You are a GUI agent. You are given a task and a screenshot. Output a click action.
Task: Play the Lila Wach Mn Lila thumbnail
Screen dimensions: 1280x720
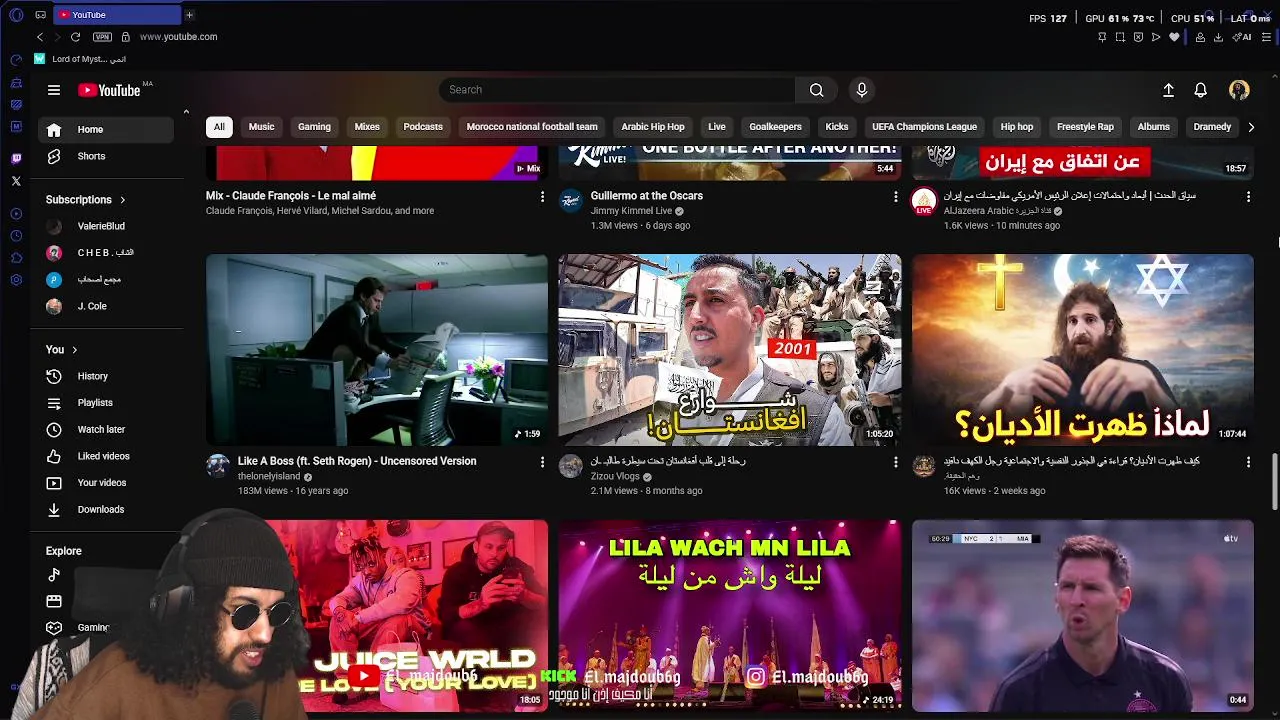730,615
